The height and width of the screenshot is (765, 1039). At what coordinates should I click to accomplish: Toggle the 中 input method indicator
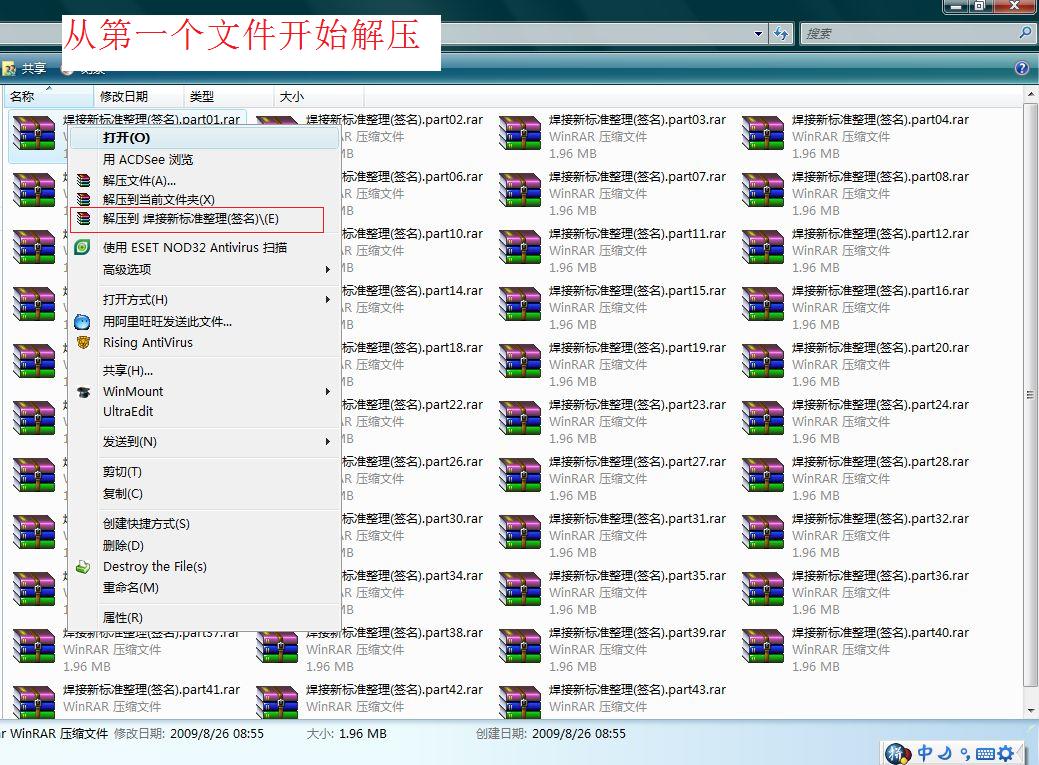[925, 753]
